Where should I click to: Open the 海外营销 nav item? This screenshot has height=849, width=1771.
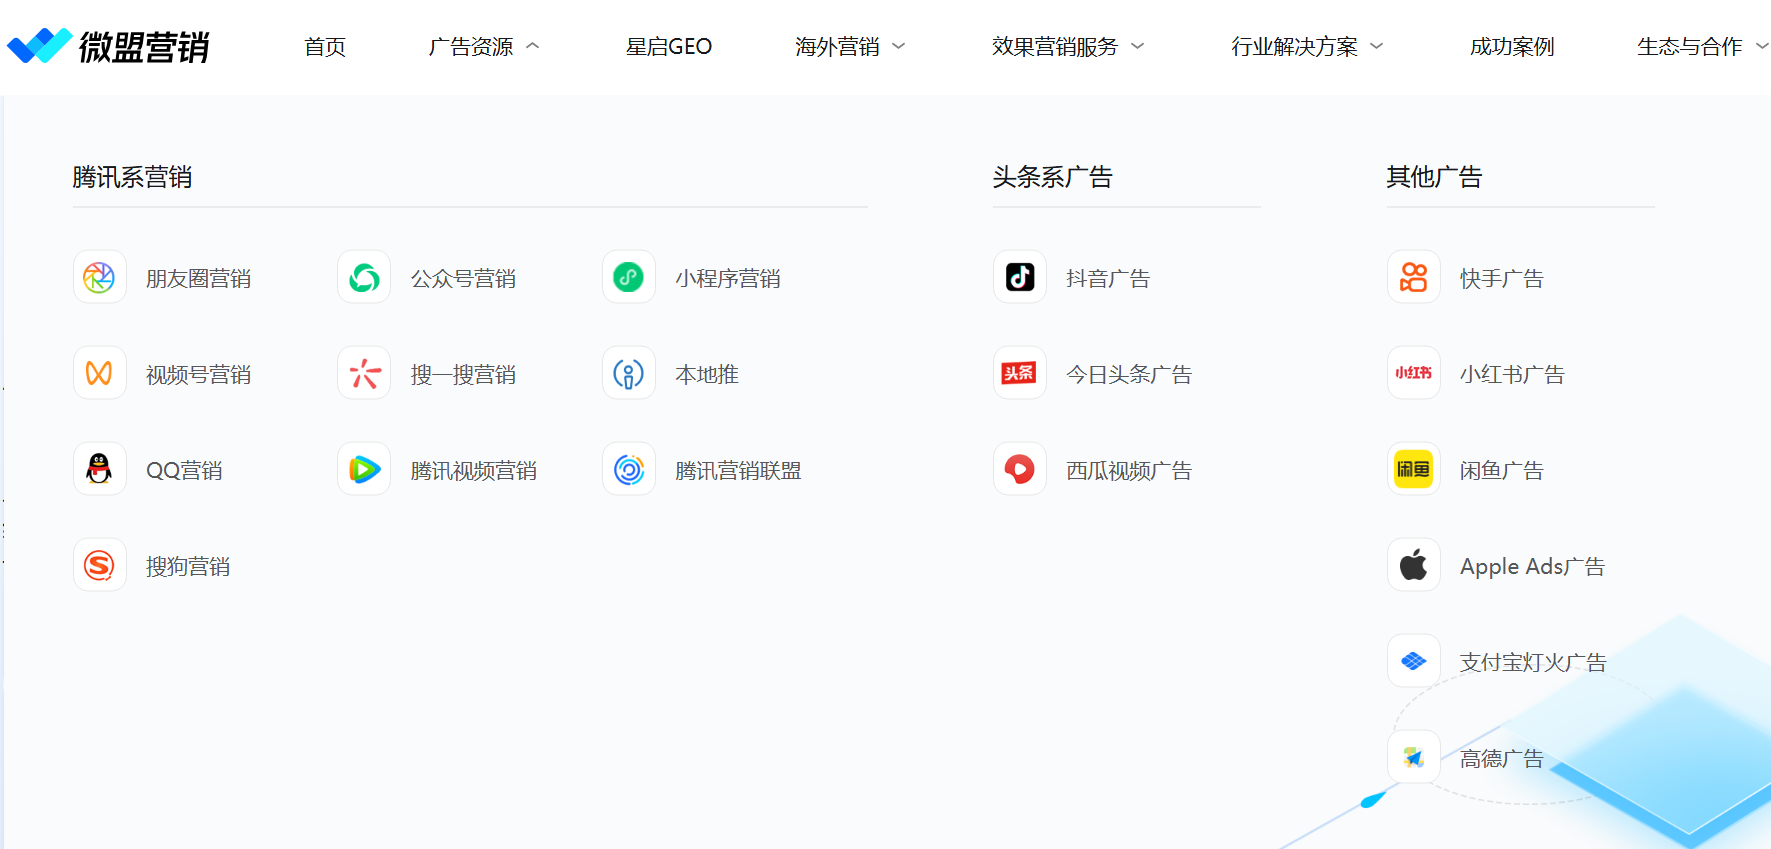click(x=837, y=47)
